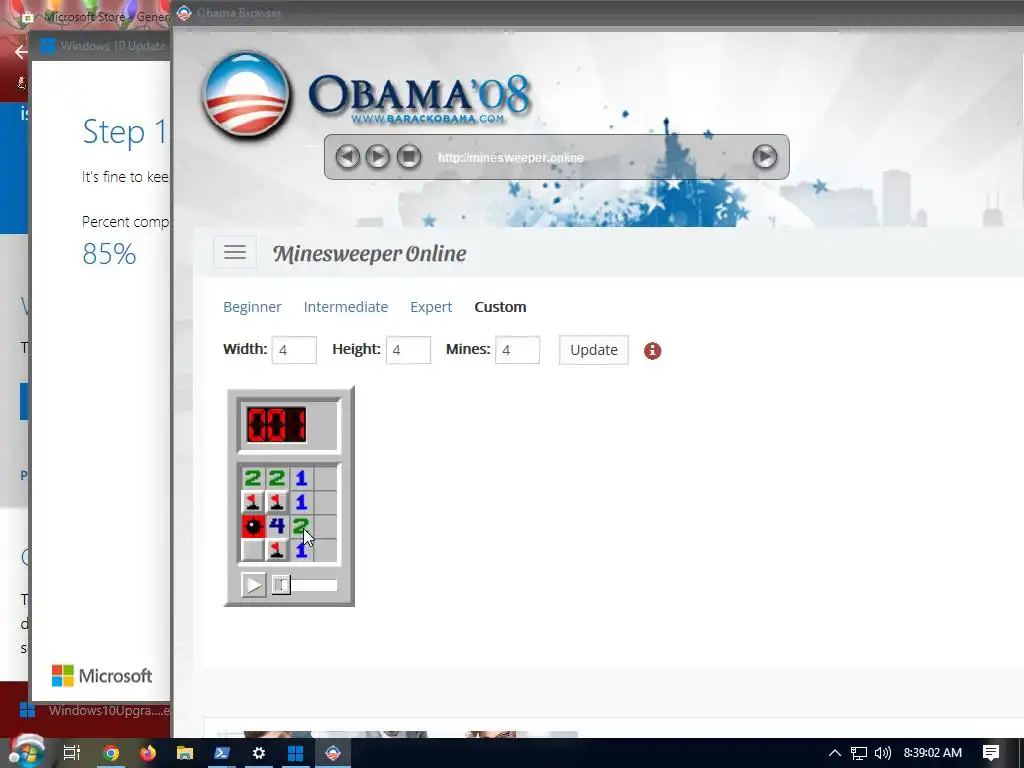This screenshot has height=768, width=1024.
Task: Select the Intermediate difficulty
Action: pyautogui.click(x=345, y=307)
